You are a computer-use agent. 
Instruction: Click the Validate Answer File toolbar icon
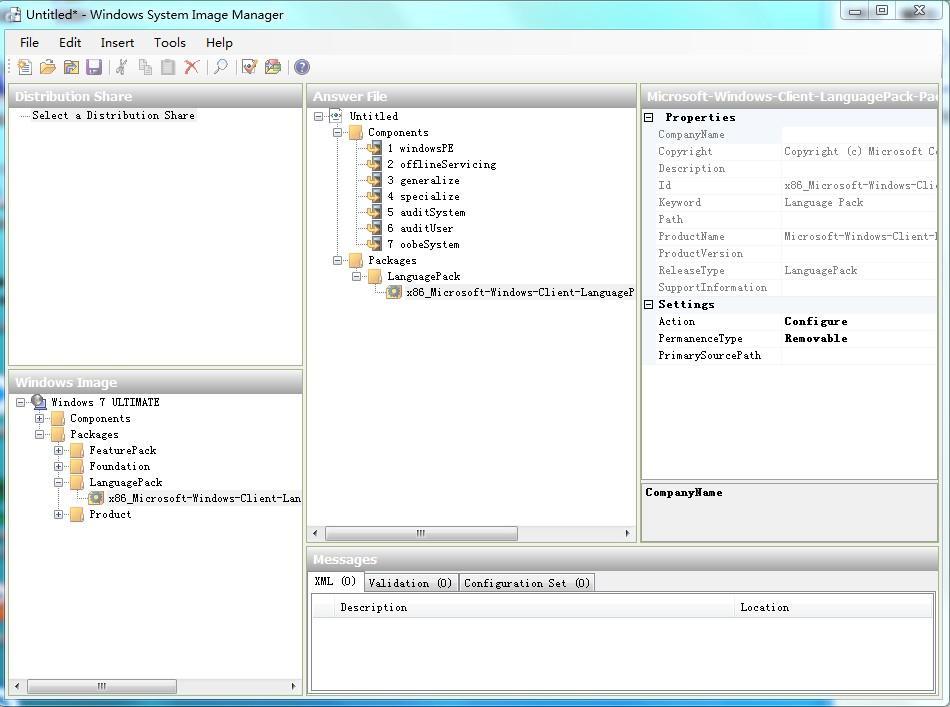pos(249,67)
